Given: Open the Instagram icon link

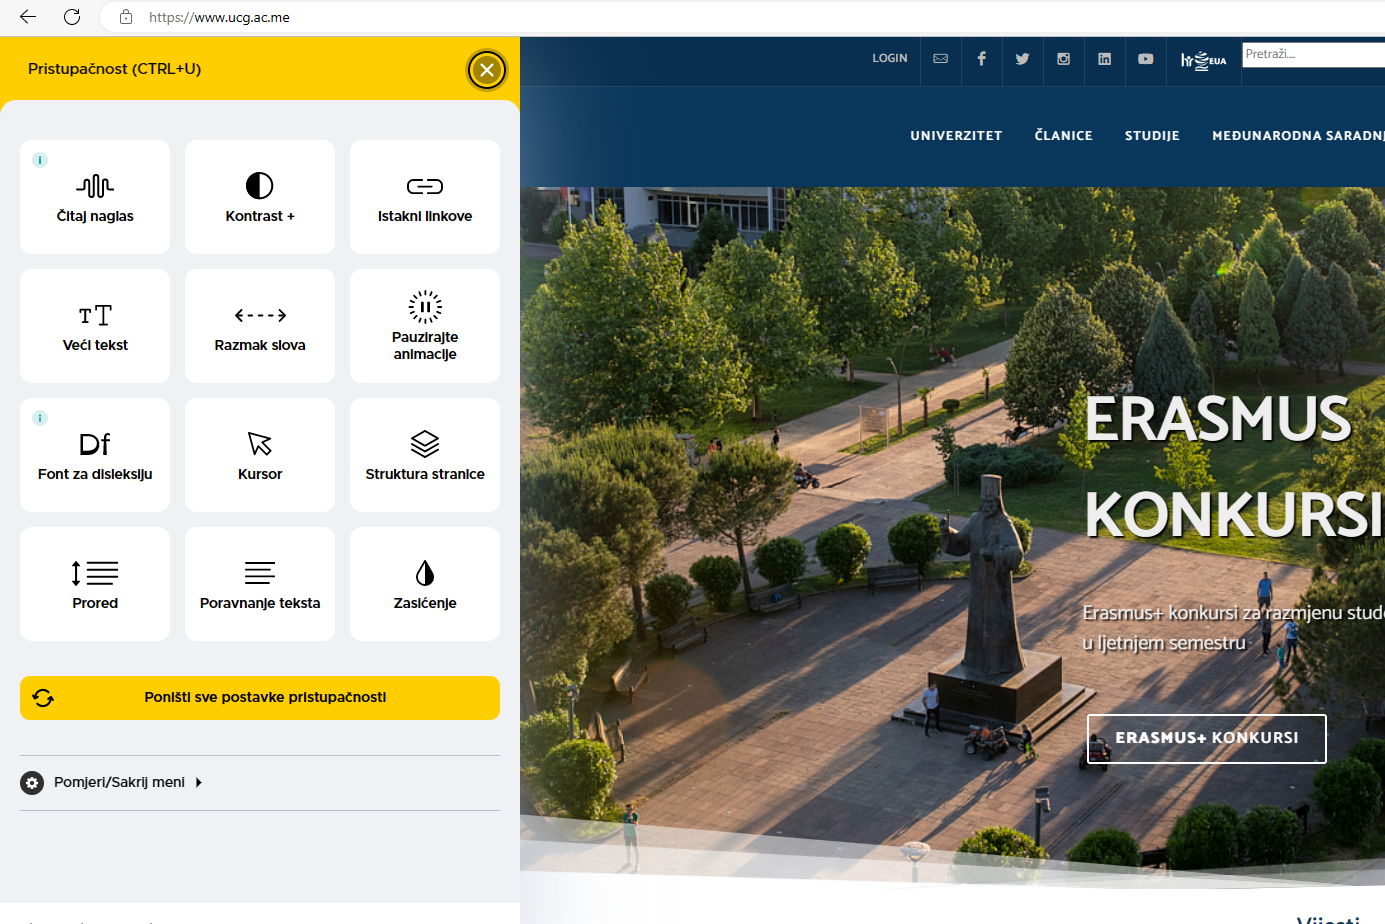Looking at the screenshot, I should click(1063, 59).
